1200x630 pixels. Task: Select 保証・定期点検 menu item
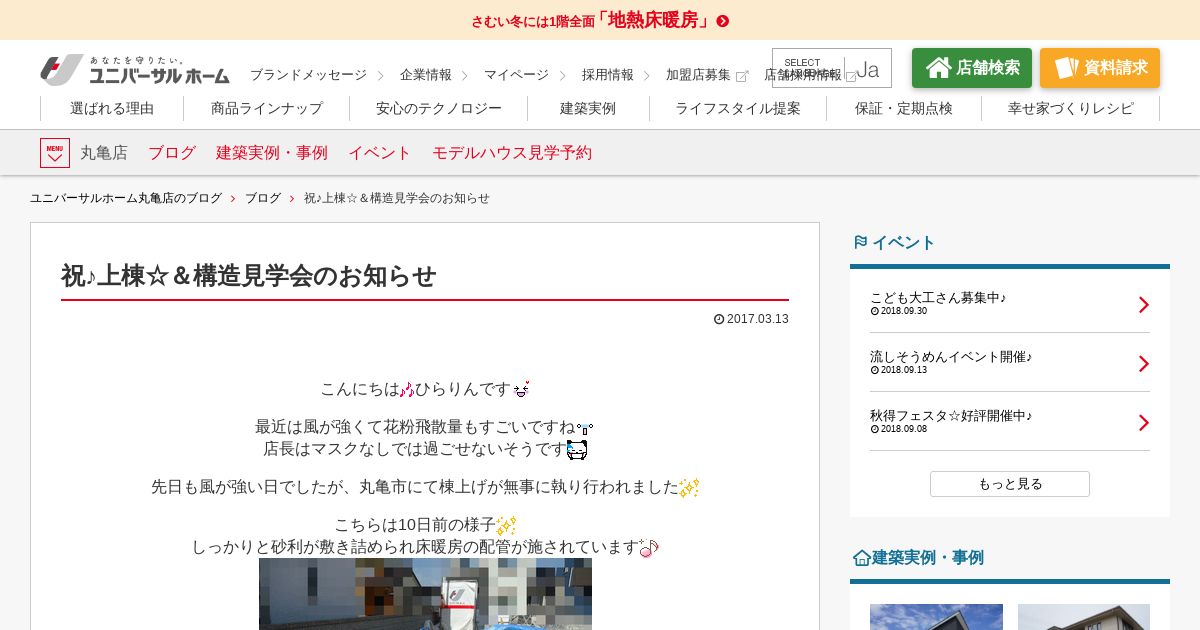coord(903,108)
